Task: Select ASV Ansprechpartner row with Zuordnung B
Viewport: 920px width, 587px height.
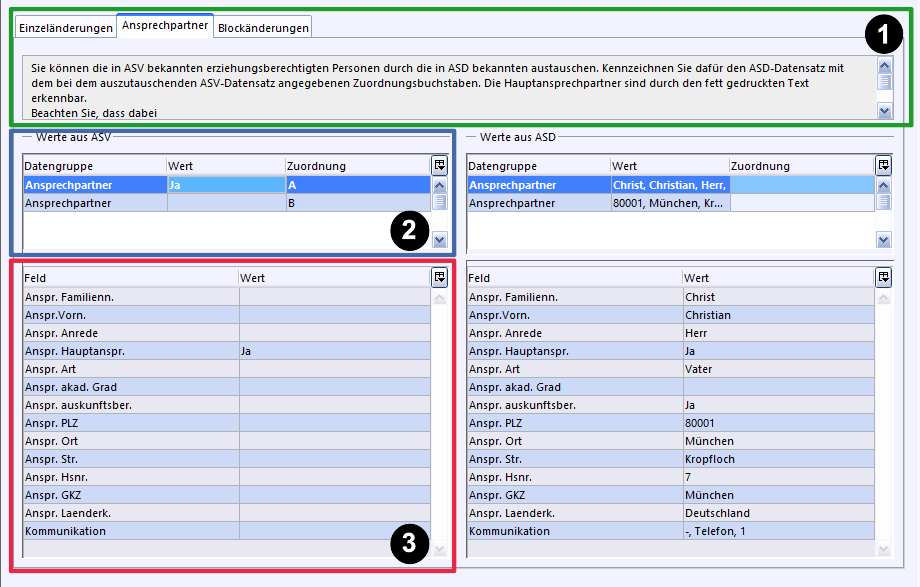Action: 226,203
